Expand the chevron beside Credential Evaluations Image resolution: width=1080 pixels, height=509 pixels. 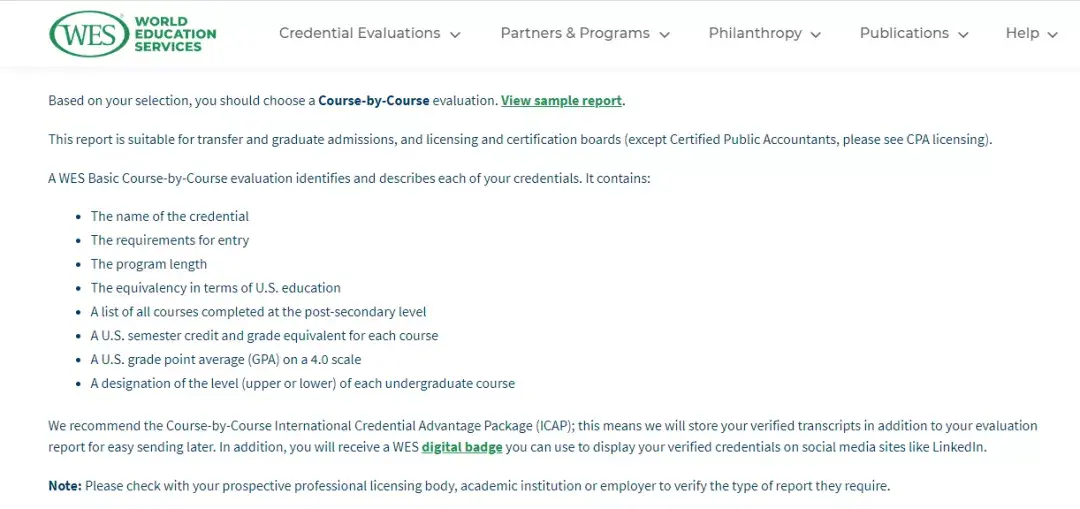tap(456, 35)
